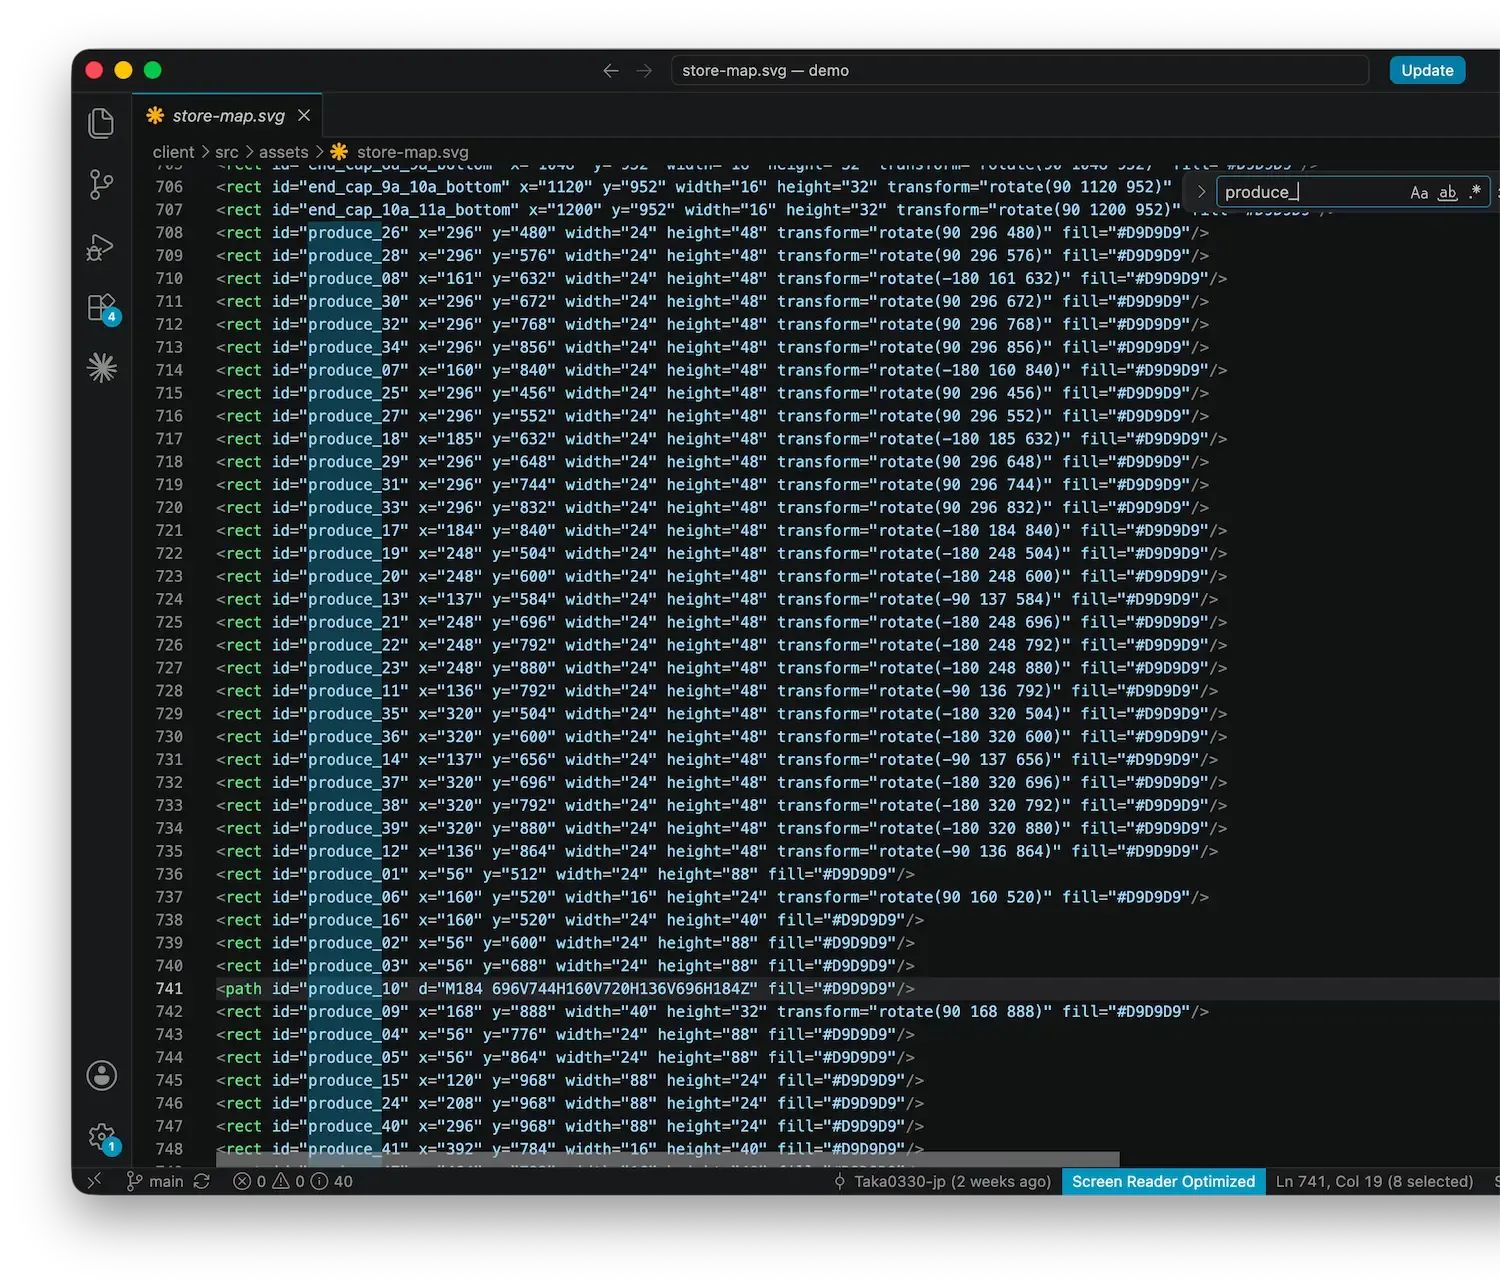
Task: Select the store-map.svg editor tab
Action: click(x=229, y=116)
